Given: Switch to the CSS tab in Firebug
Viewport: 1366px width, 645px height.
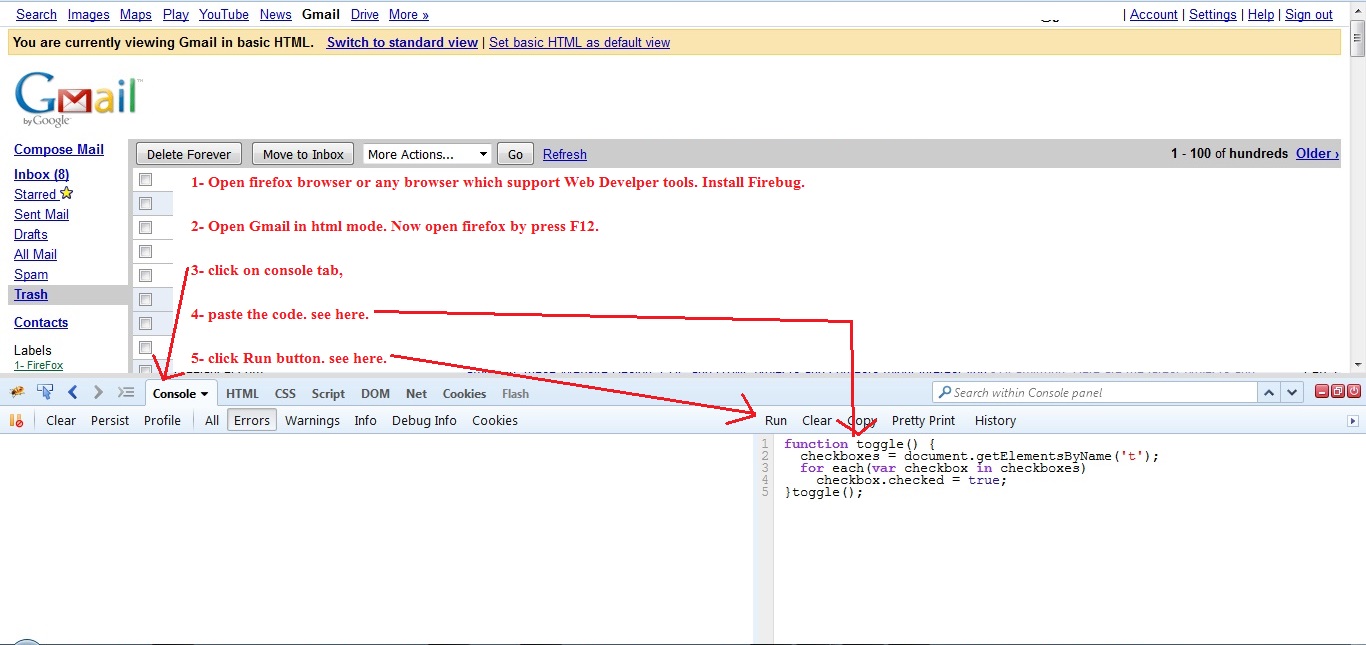Looking at the screenshot, I should coord(285,394).
